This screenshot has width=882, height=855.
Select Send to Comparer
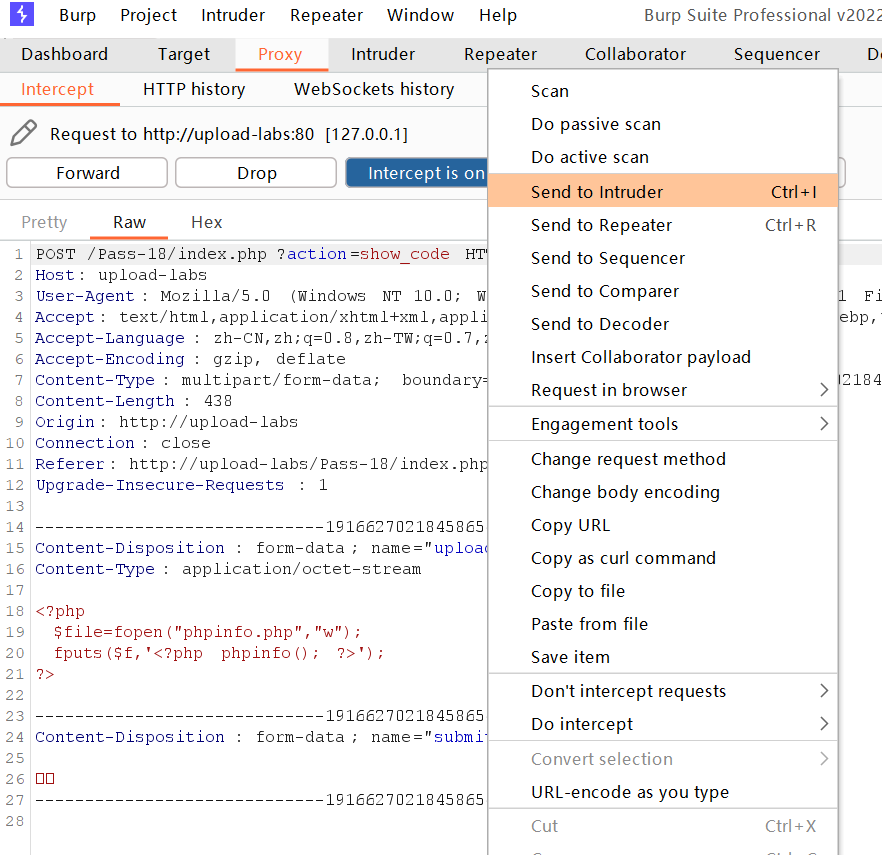tap(663, 291)
